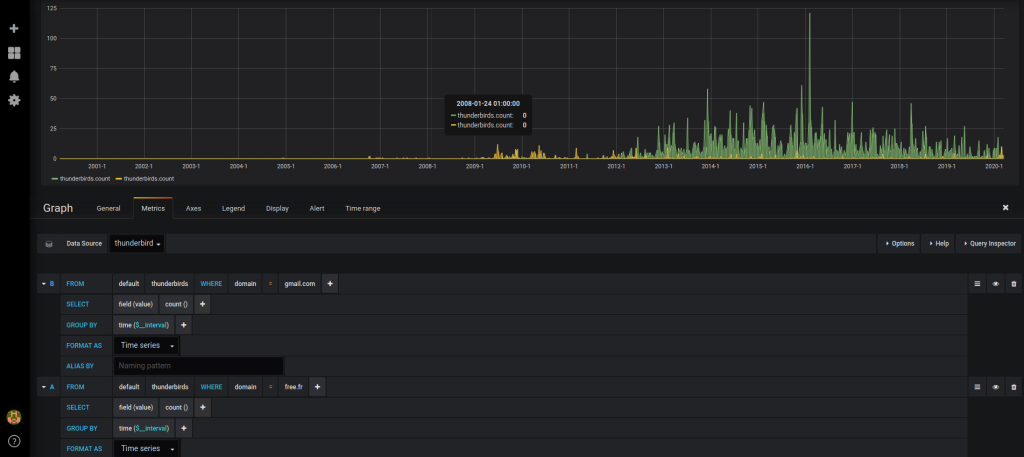This screenshot has height=457, width=1024.
Task: Open query A hamburger menu icon
Action: [x=977, y=387]
